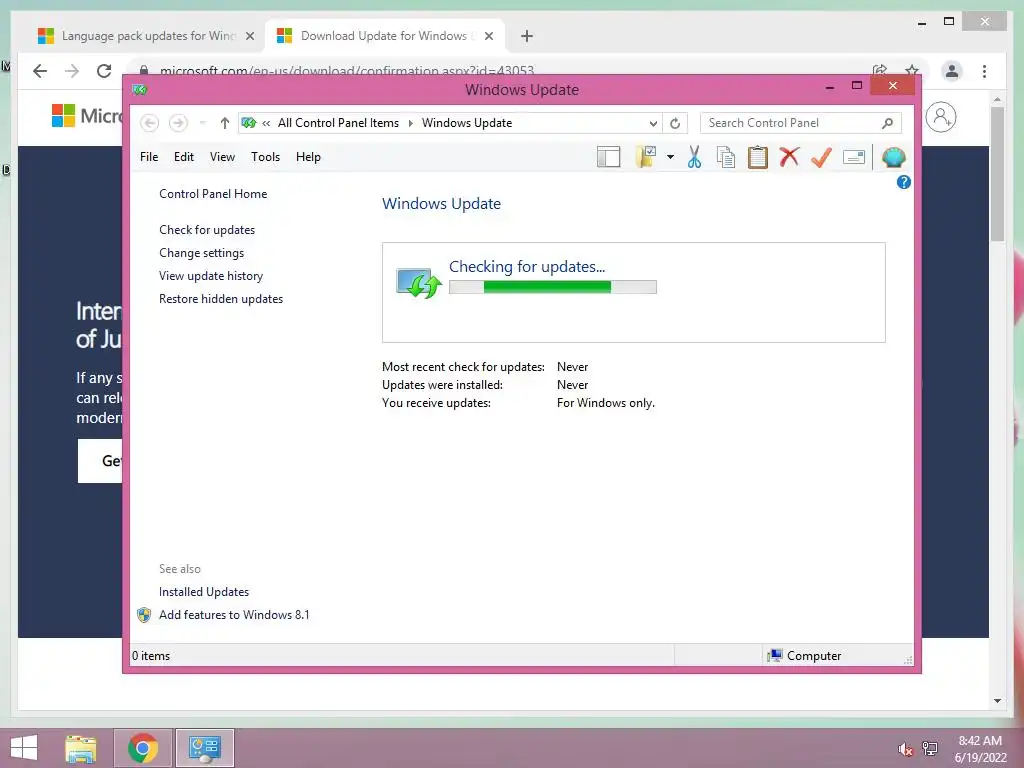
Task: Click the magnifier icon in search box
Action: 887,123
